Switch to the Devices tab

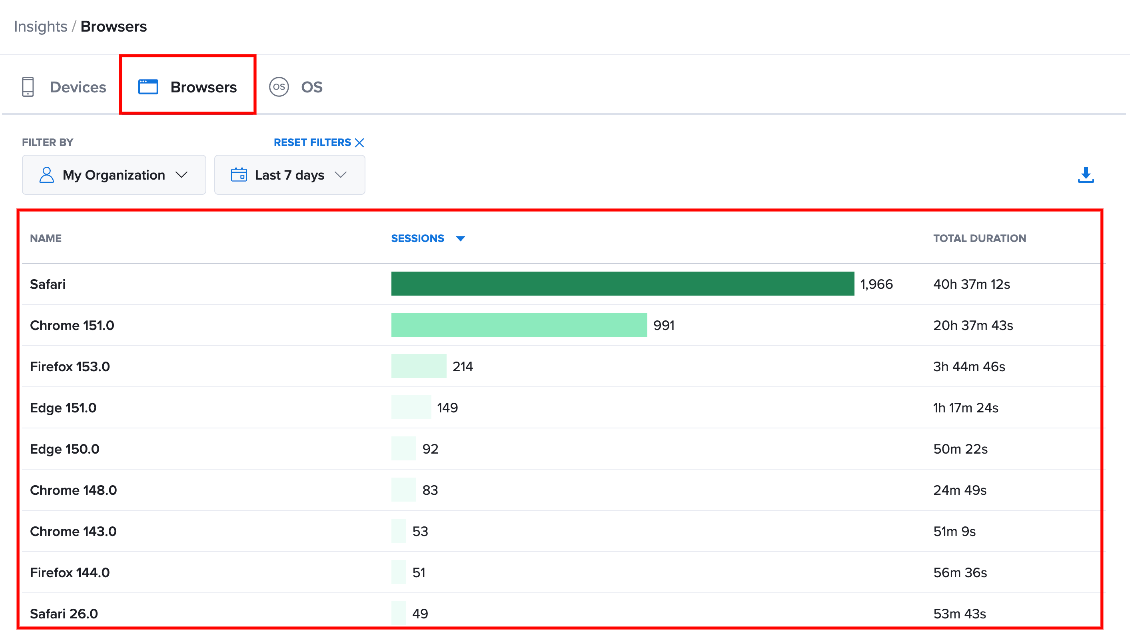(63, 87)
